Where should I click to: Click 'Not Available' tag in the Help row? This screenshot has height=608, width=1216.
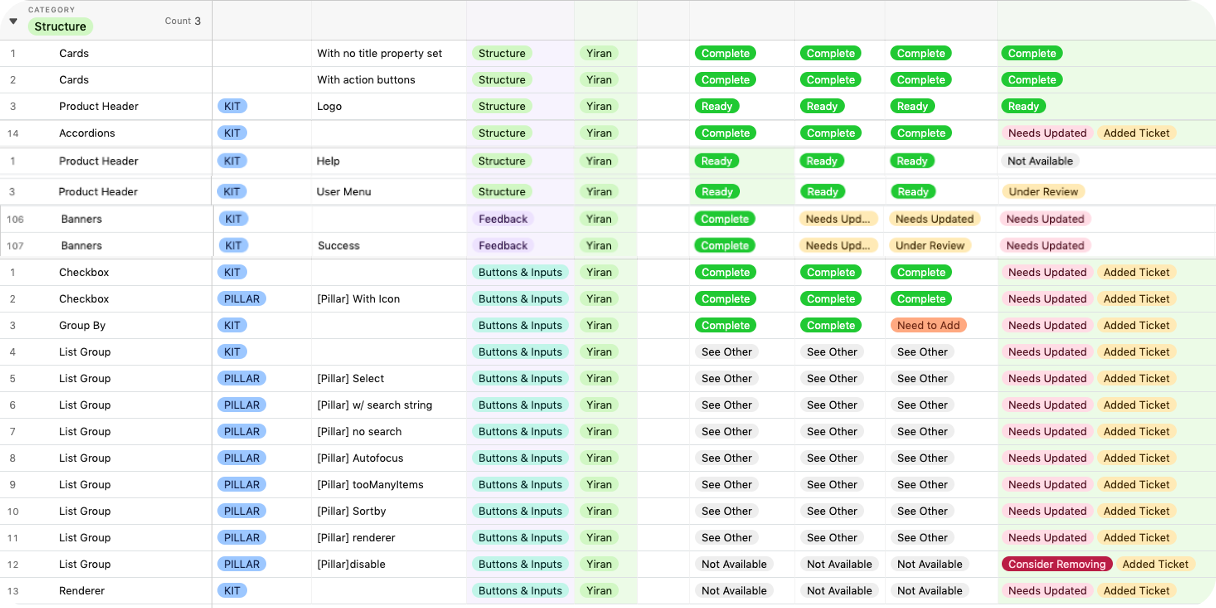(1040, 161)
